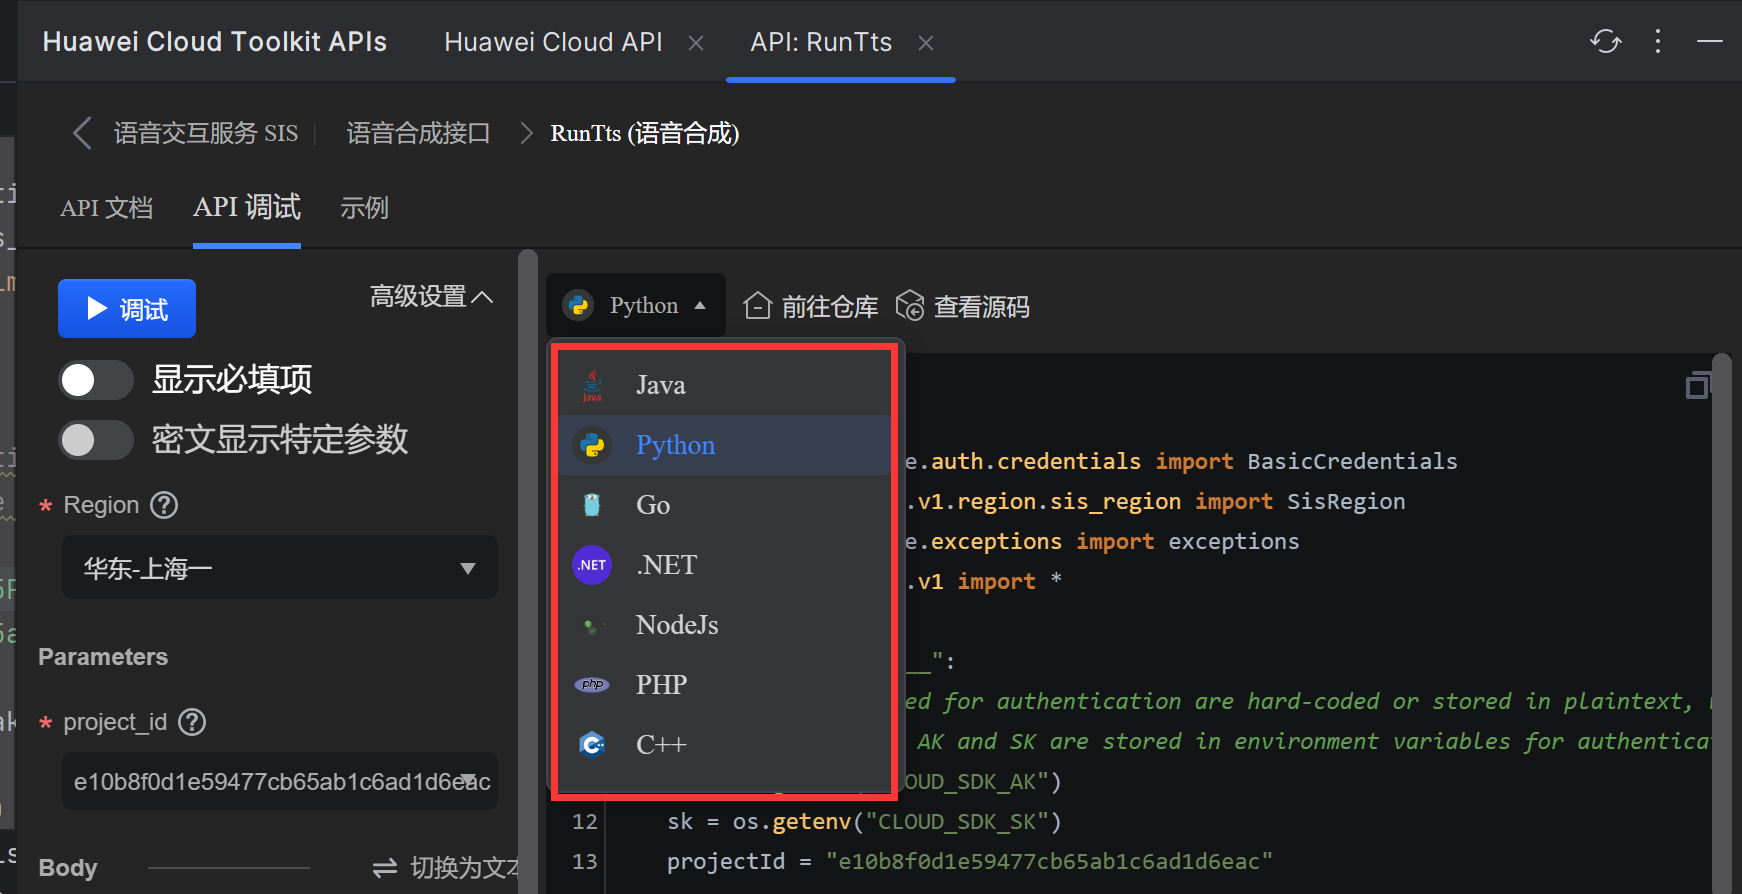Click the project_id input field

pos(270,781)
